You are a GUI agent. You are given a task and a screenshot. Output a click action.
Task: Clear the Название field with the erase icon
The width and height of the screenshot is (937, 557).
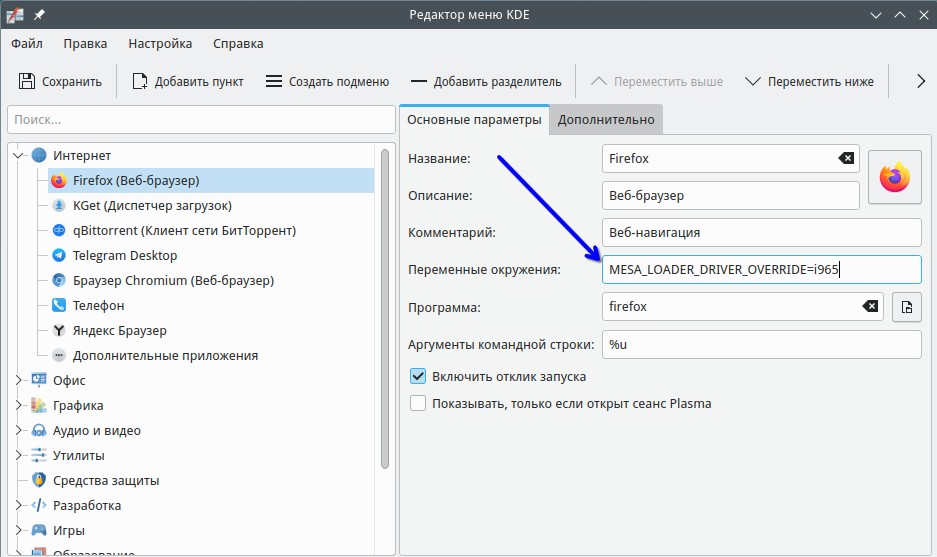click(x=846, y=158)
